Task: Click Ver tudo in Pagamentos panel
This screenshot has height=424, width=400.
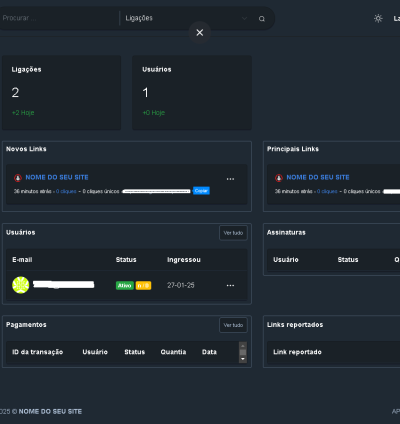Action: (233, 325)
